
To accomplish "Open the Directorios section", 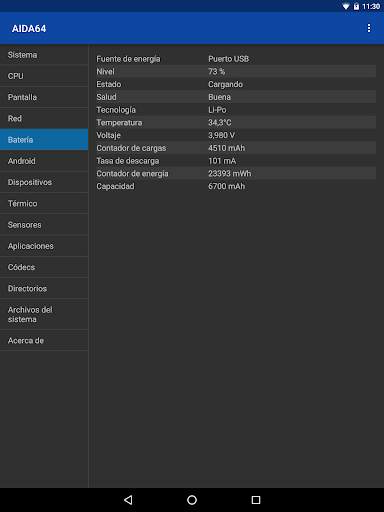I will click(x=44, y=289).
